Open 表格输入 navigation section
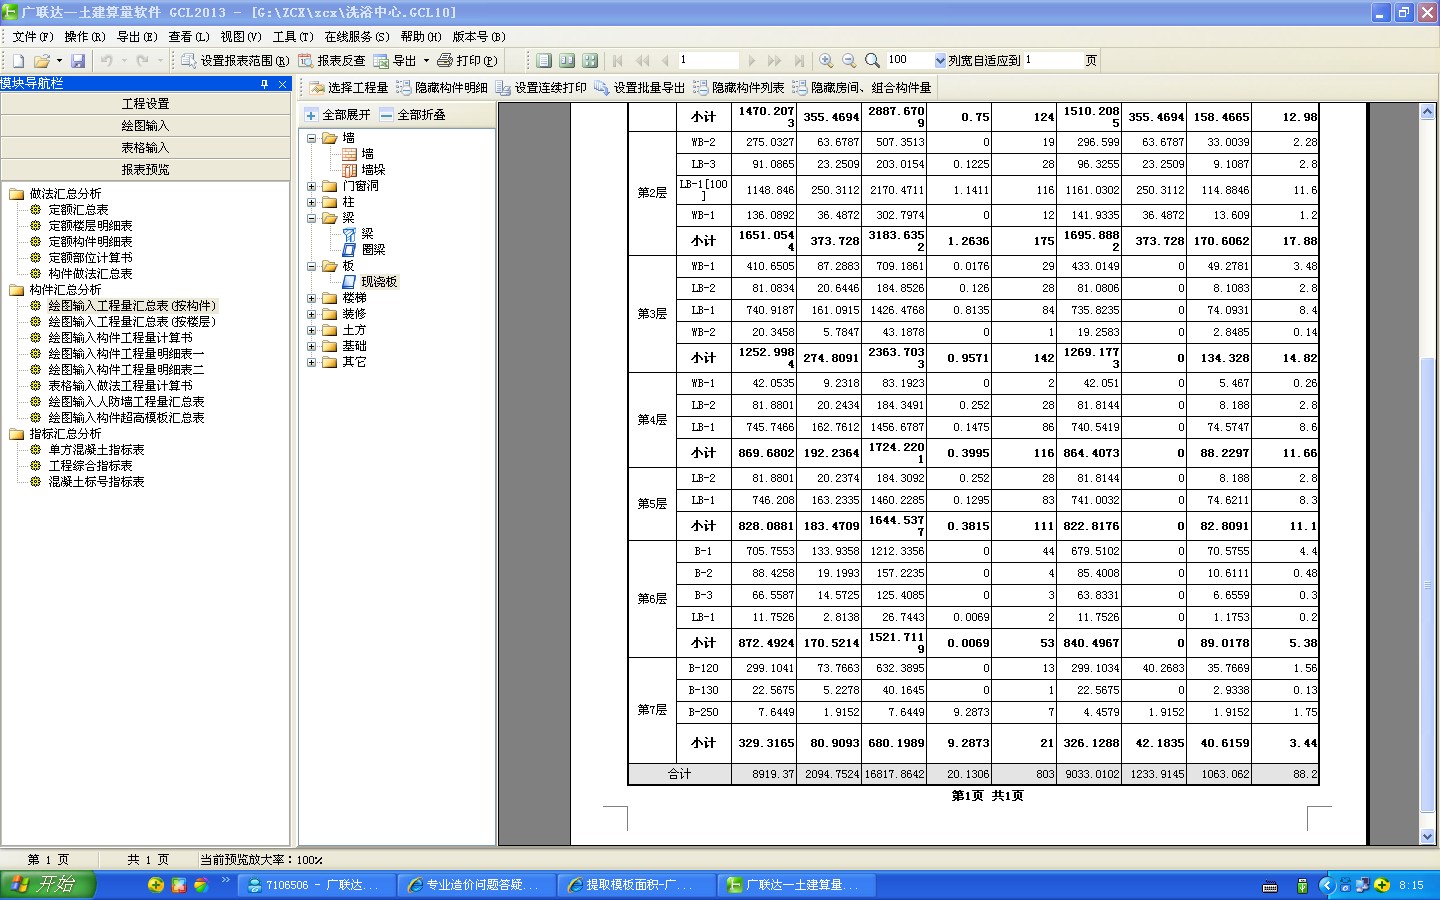1440x900 pixels. click(146, 148)
